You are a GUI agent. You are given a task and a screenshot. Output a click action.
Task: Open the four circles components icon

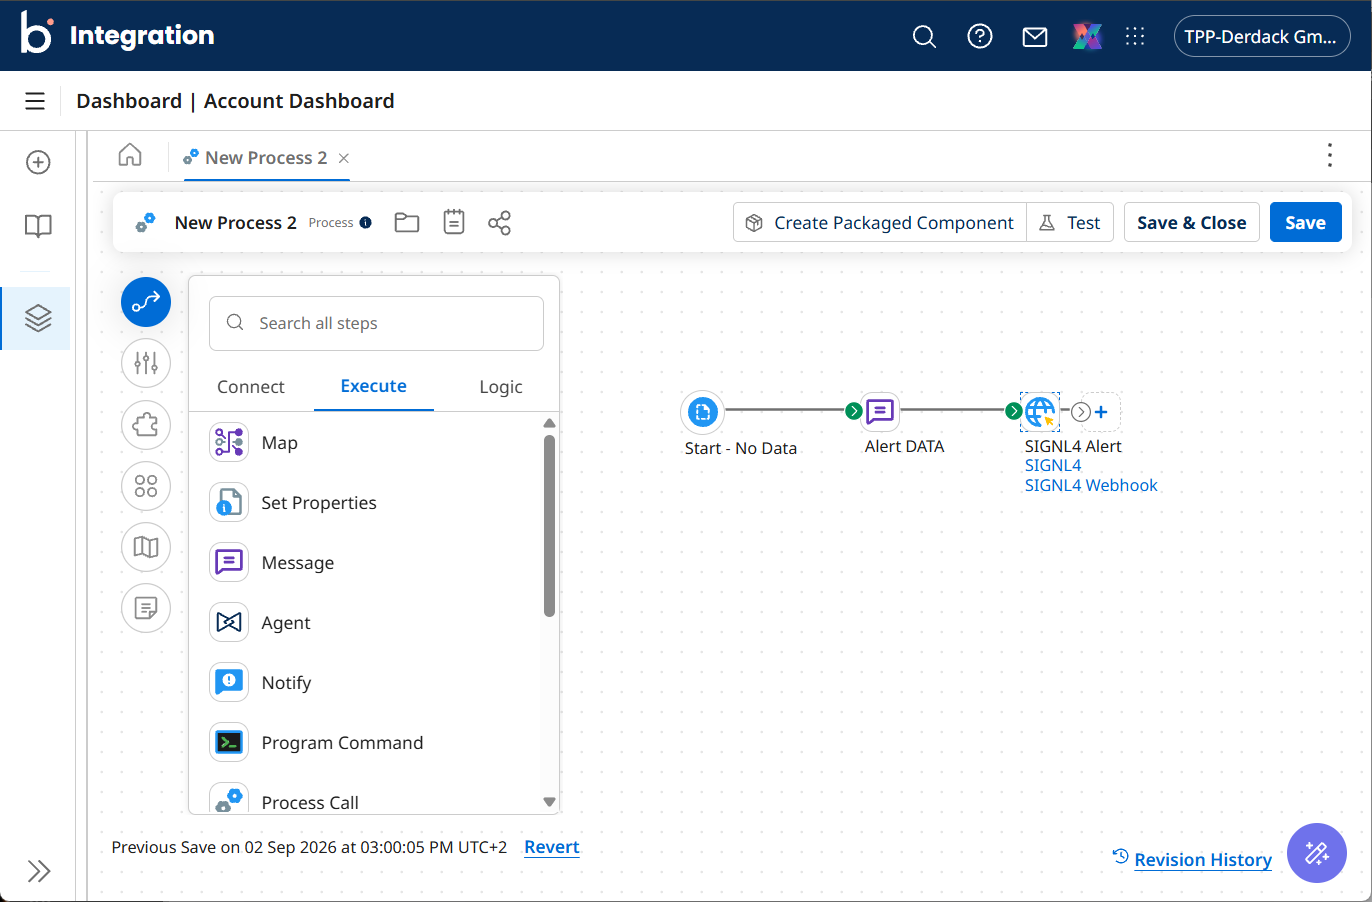tap(146, 486)
